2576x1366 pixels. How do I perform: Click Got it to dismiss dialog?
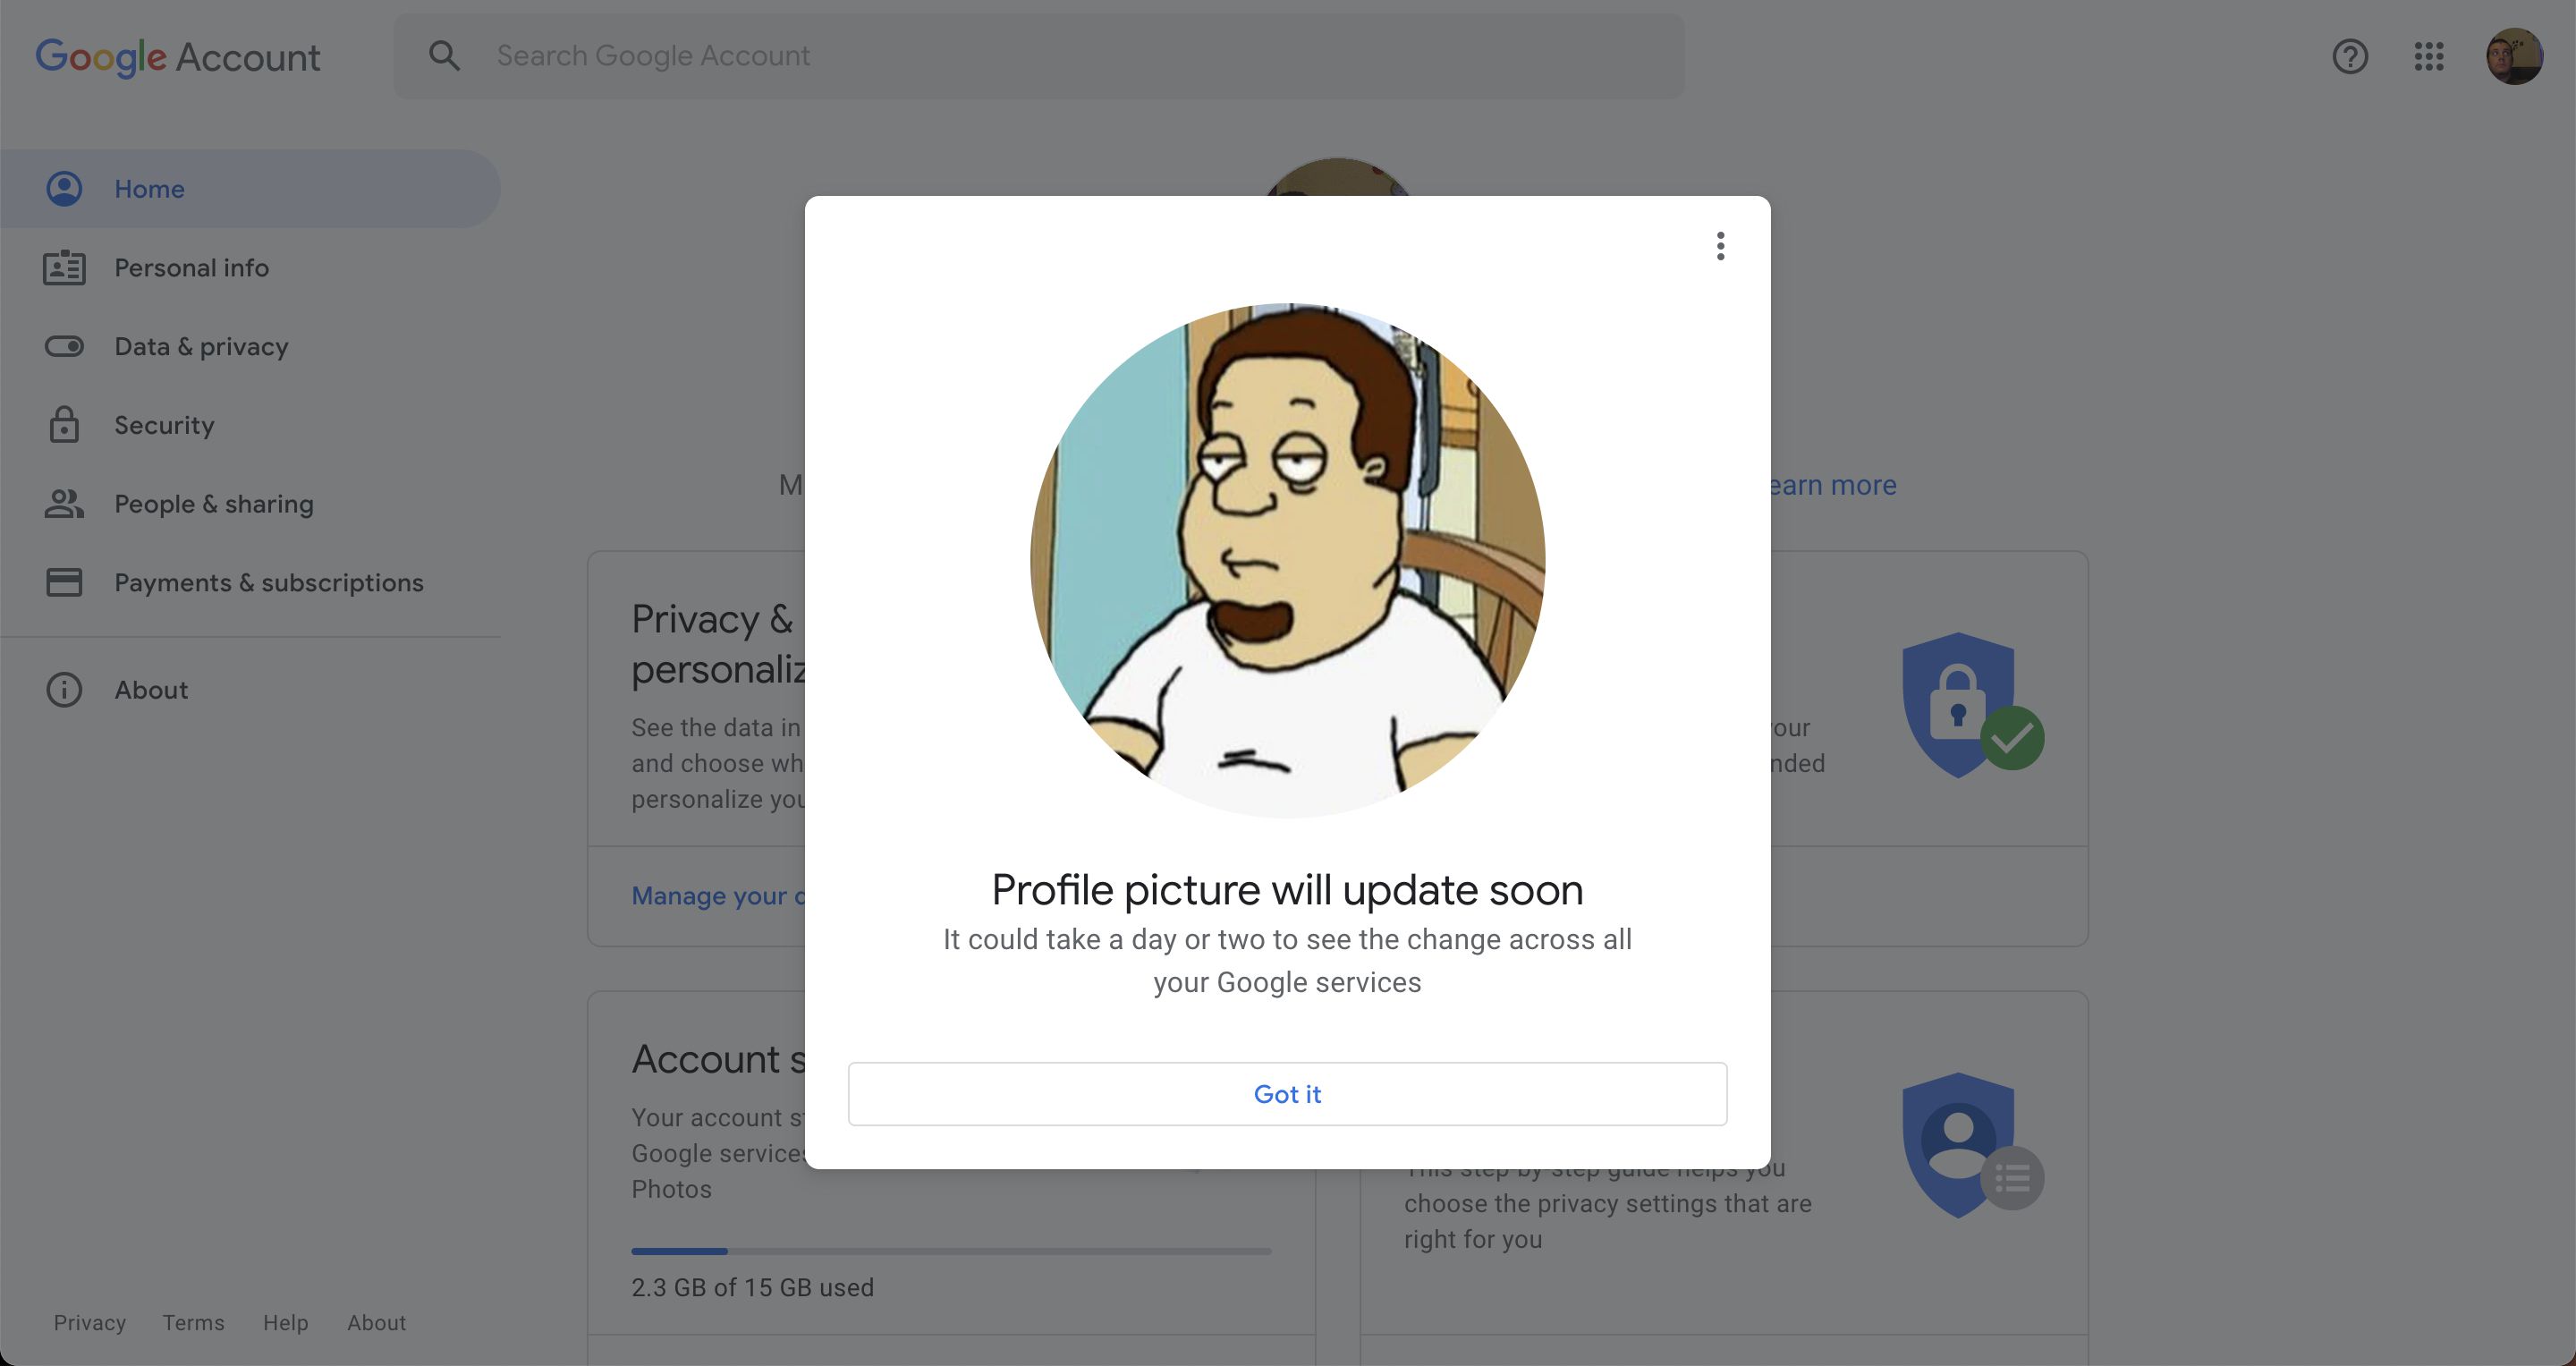1286,1093
